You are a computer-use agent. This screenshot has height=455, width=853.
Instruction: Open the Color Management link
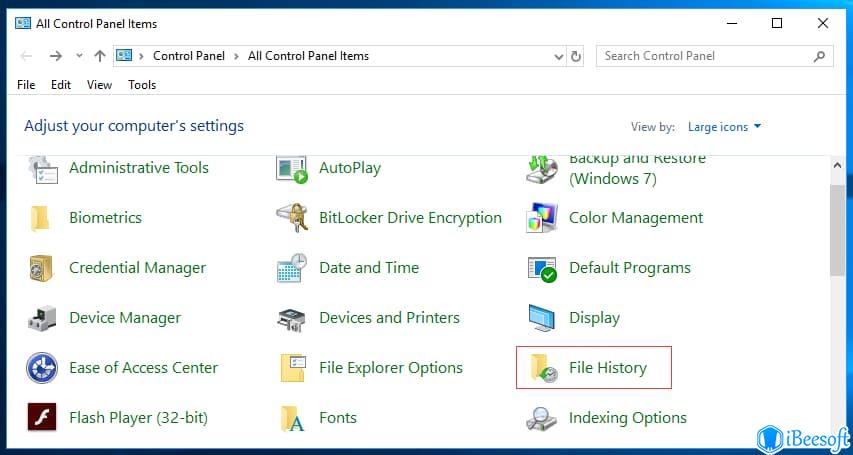[x=636, y=218]
